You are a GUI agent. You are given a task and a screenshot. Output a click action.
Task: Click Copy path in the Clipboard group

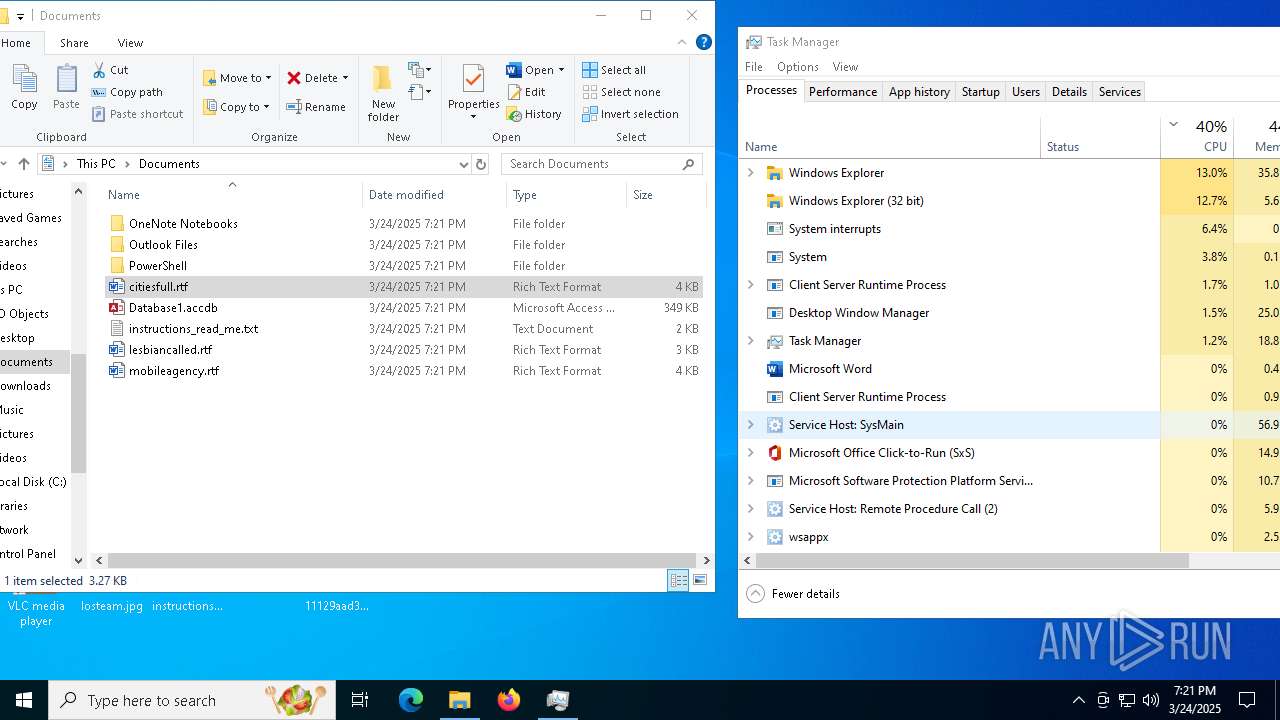coord(127,92)
